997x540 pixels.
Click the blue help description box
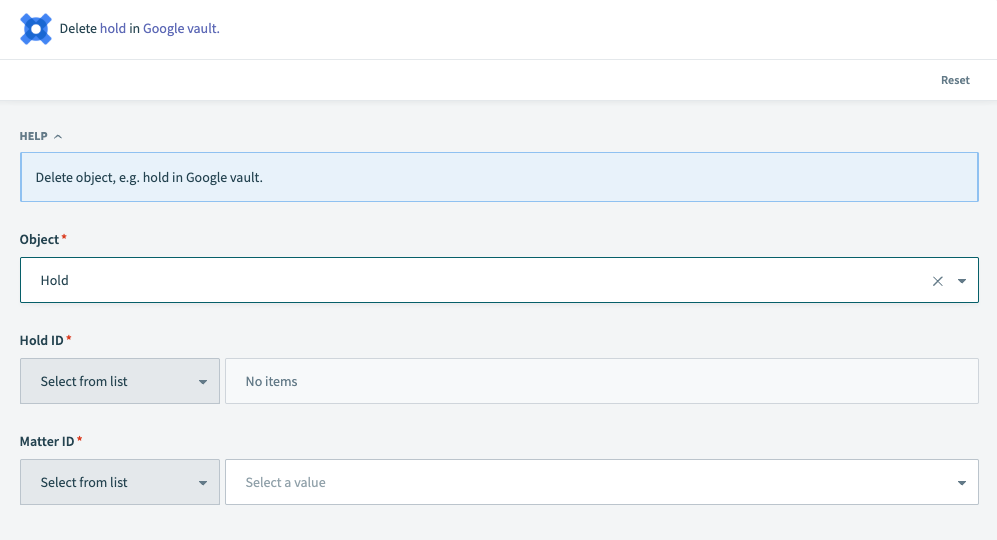click(498, 177)
